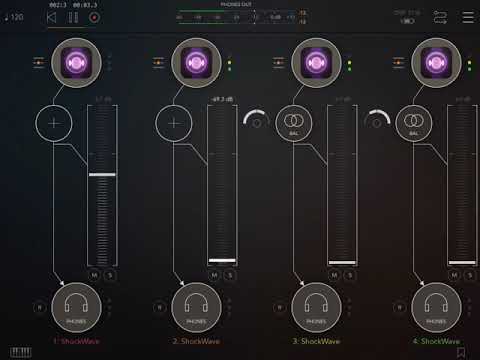The image size is (480, 360).
Task: Show the on-screen keyboard icon
Action: tap(21, 352)
